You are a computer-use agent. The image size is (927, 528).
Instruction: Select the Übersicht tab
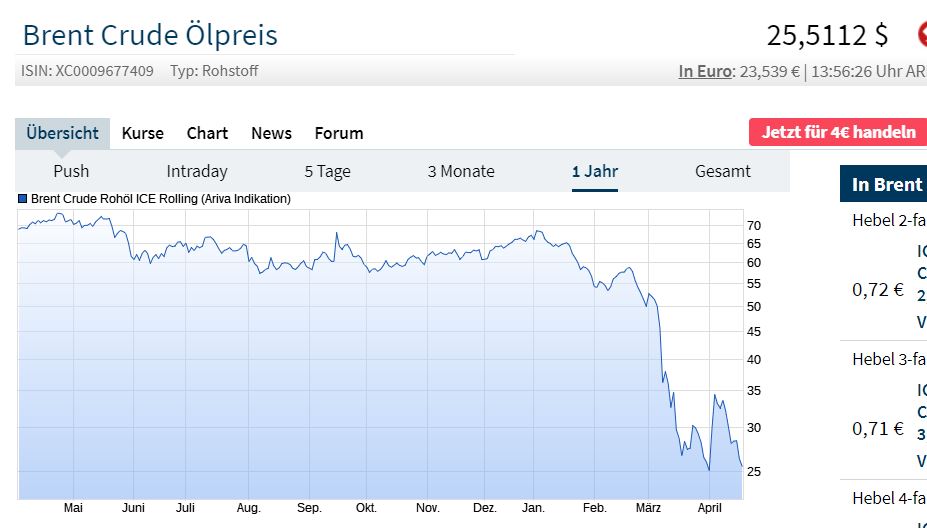click(62, 133)
